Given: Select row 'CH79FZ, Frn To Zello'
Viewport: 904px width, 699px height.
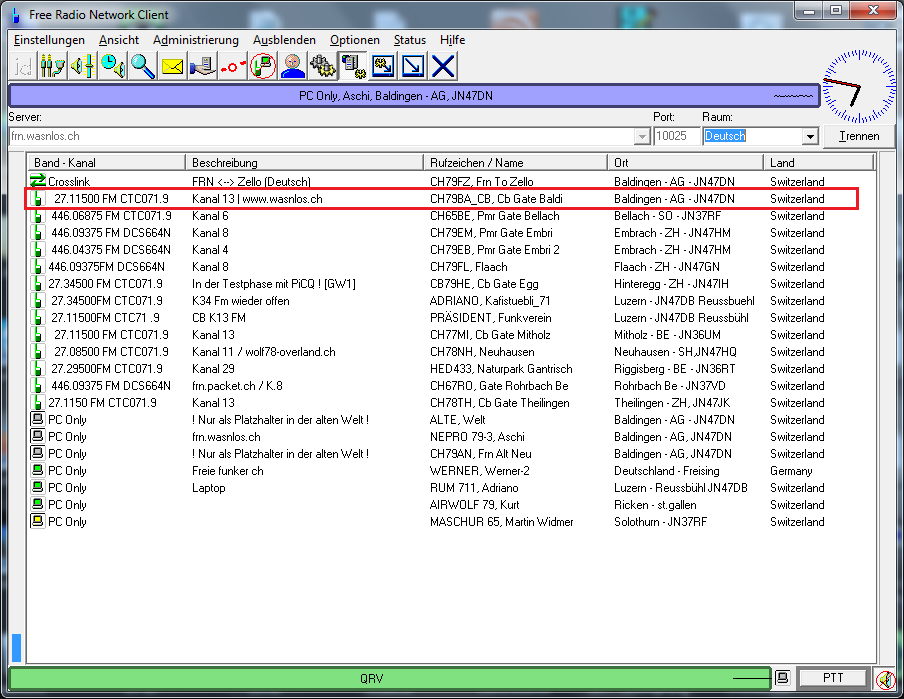Looking at the screenshot, I should pos(451,182).
